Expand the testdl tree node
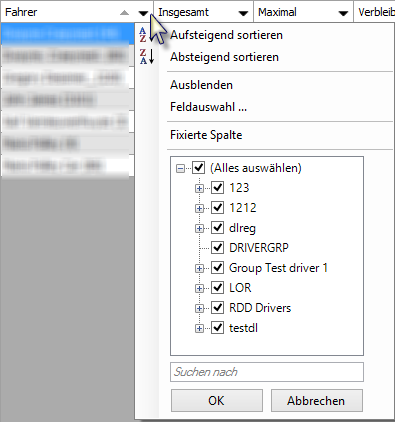 [x=199, y=329]
